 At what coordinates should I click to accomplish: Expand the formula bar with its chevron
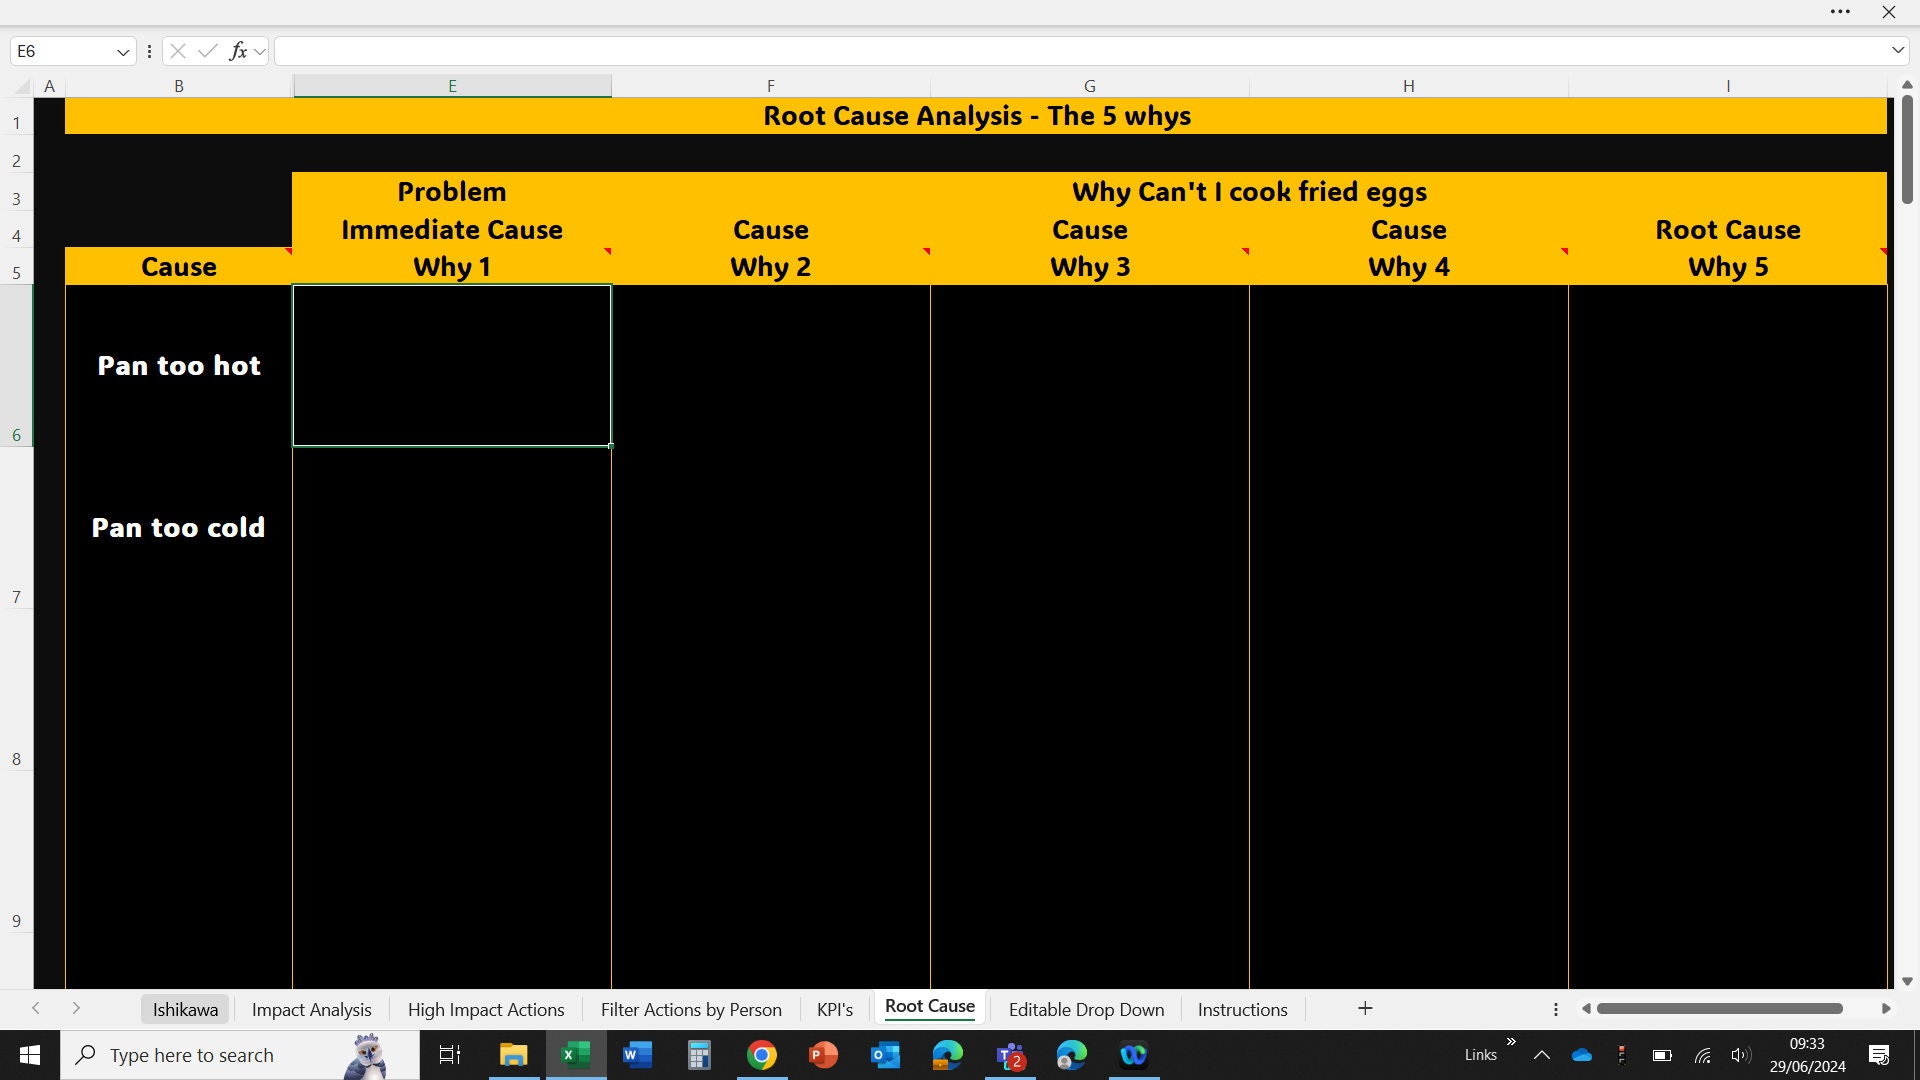click(1899, 50)
